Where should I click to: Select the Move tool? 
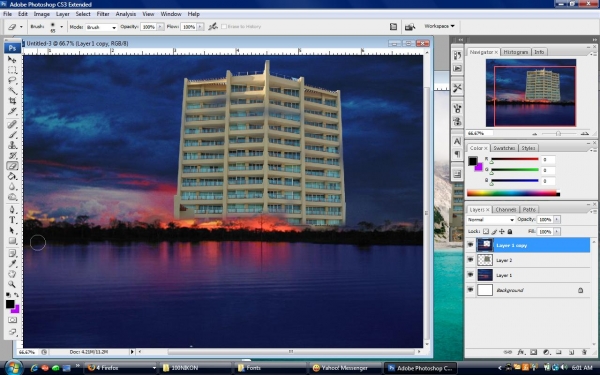pos(12,59)
